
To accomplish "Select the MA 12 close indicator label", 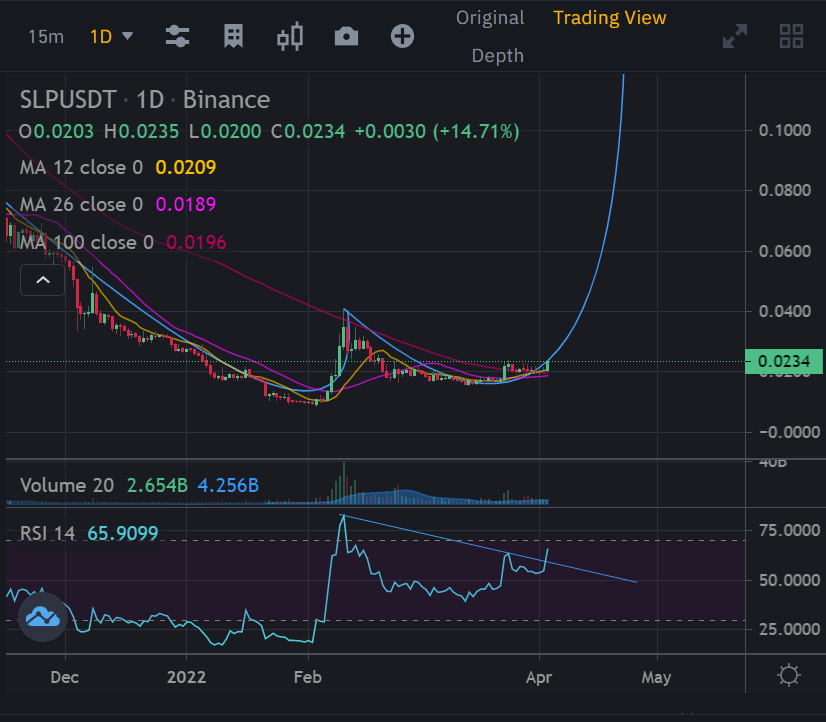I will (x=81, y=167).
